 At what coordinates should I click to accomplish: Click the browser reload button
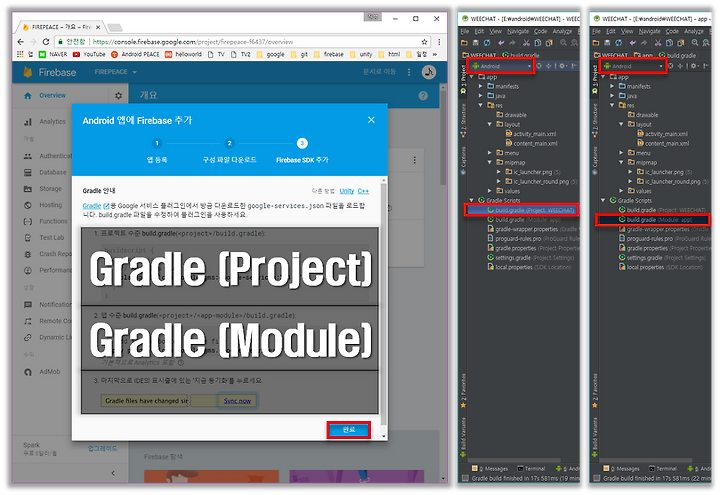tap(45, 42)
